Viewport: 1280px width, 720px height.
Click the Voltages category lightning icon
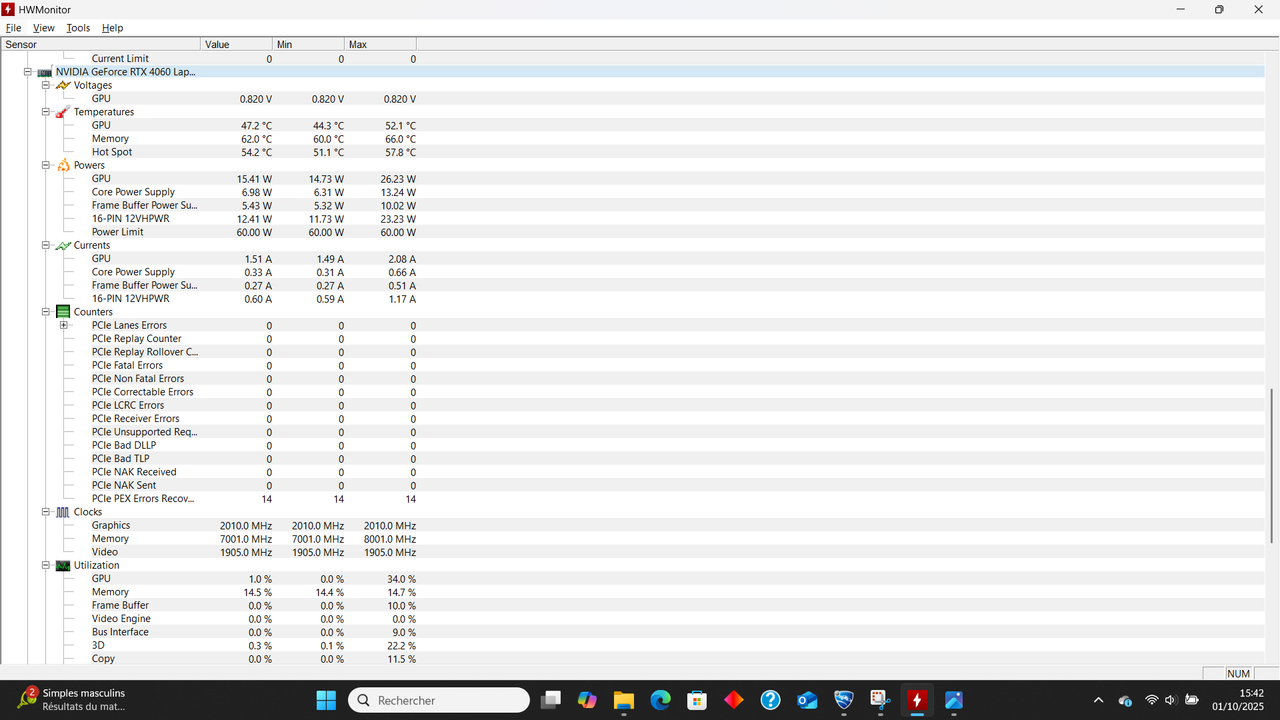[63, 85]
